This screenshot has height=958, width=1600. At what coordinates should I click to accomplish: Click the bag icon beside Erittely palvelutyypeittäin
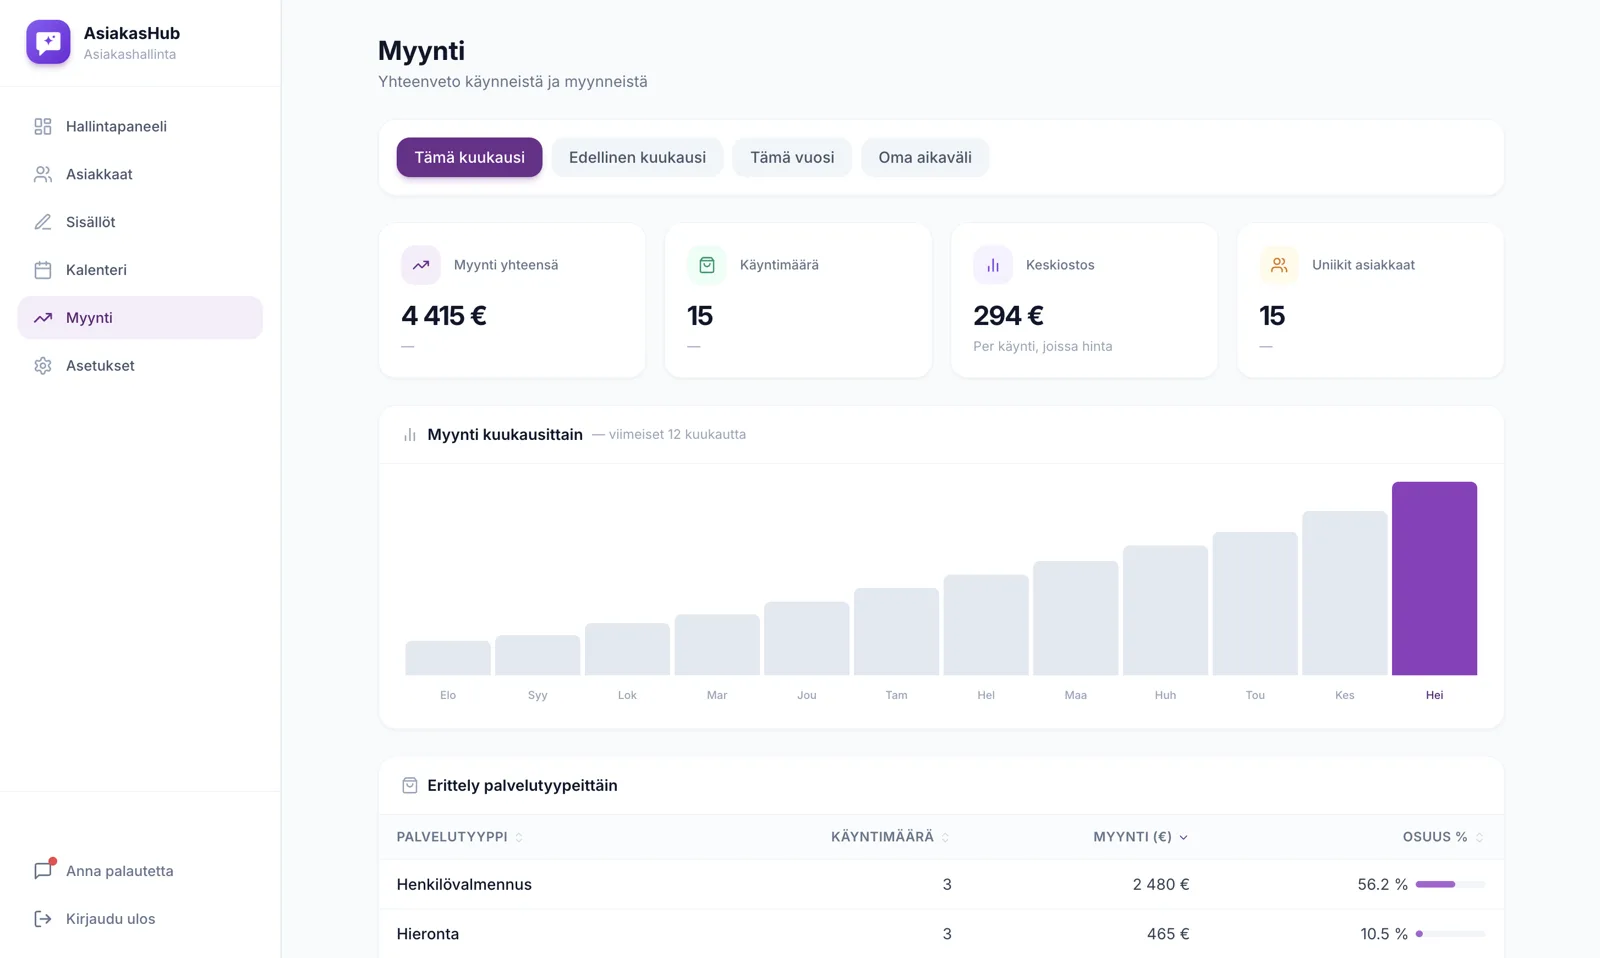410,786
